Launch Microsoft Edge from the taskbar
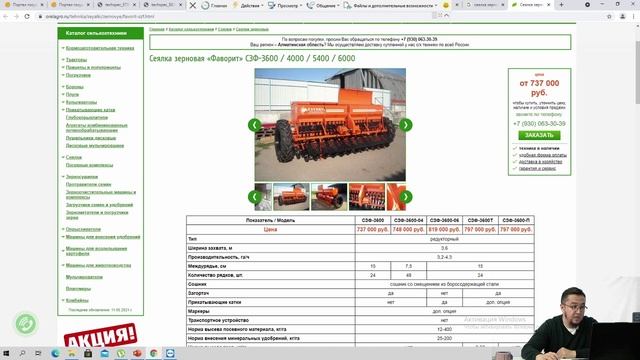This screenshot has height=360, width=640. click(55, 353)
